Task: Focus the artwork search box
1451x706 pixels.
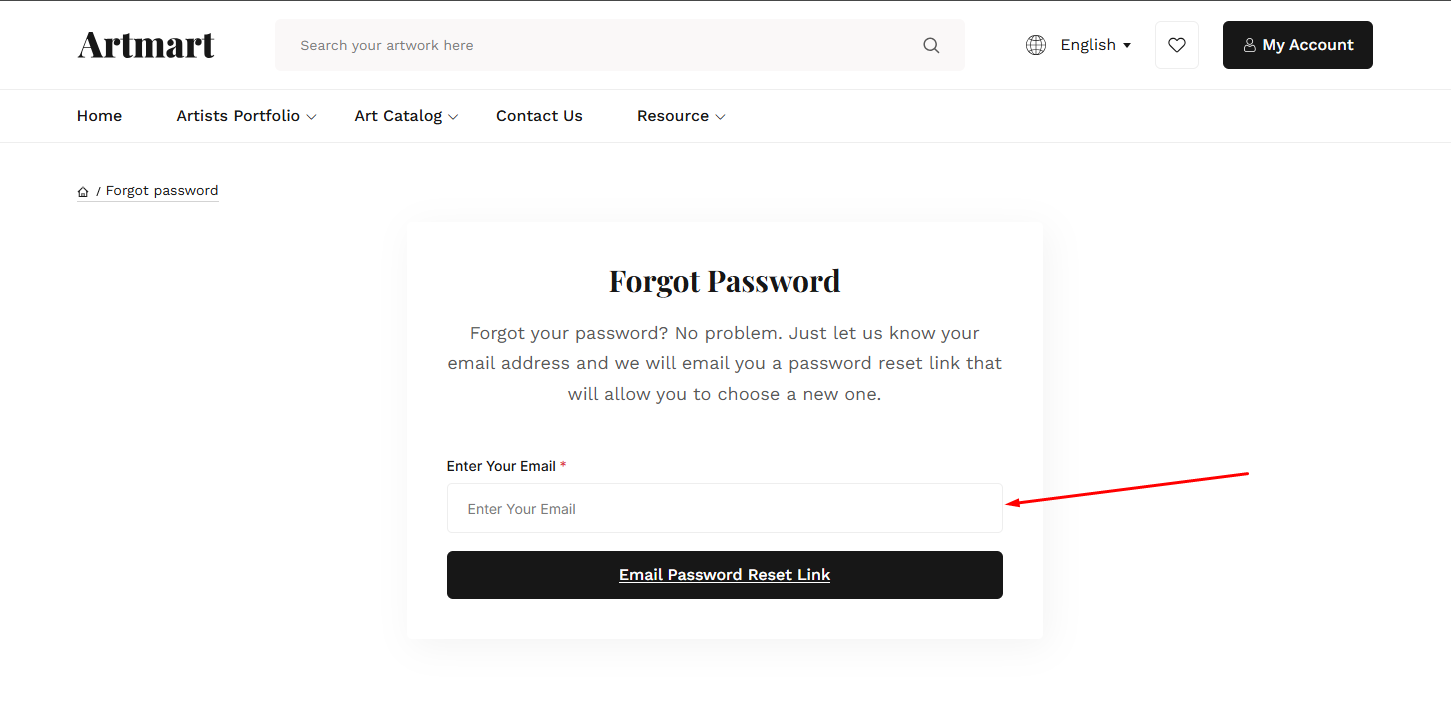Action: (x=600, y=45)
